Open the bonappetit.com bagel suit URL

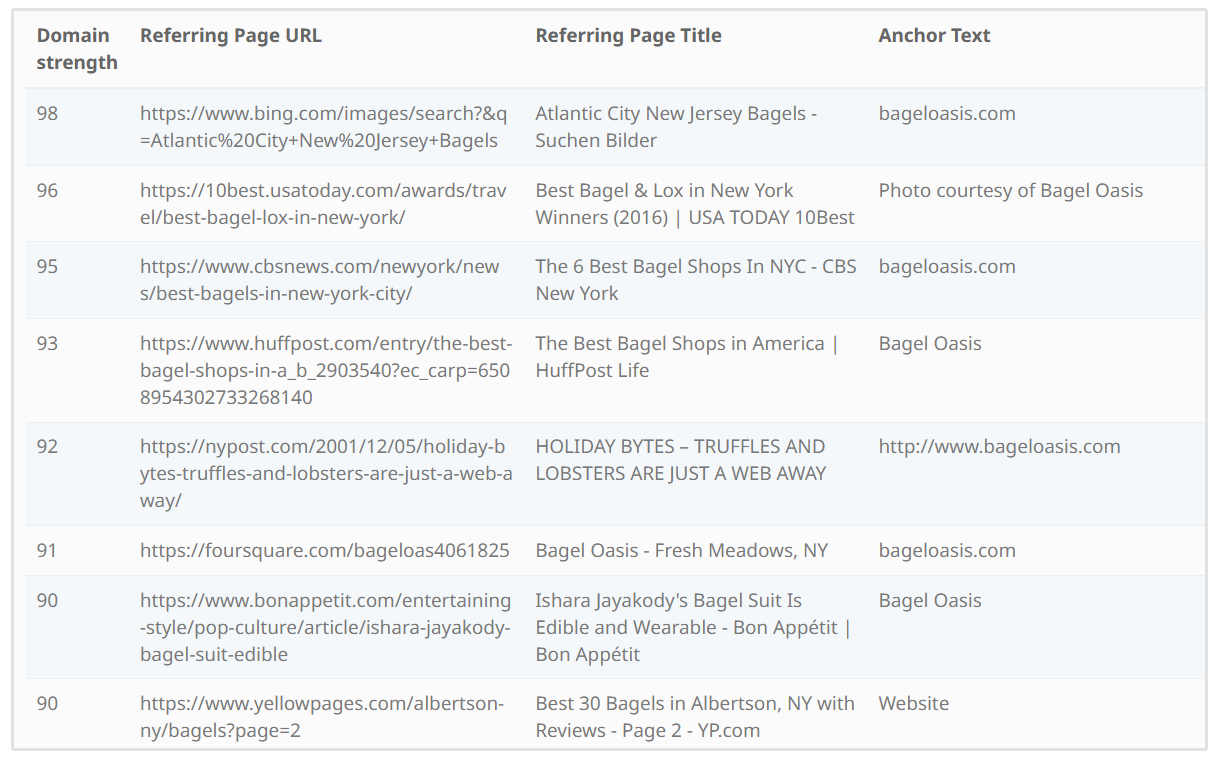tap(325, 627)
